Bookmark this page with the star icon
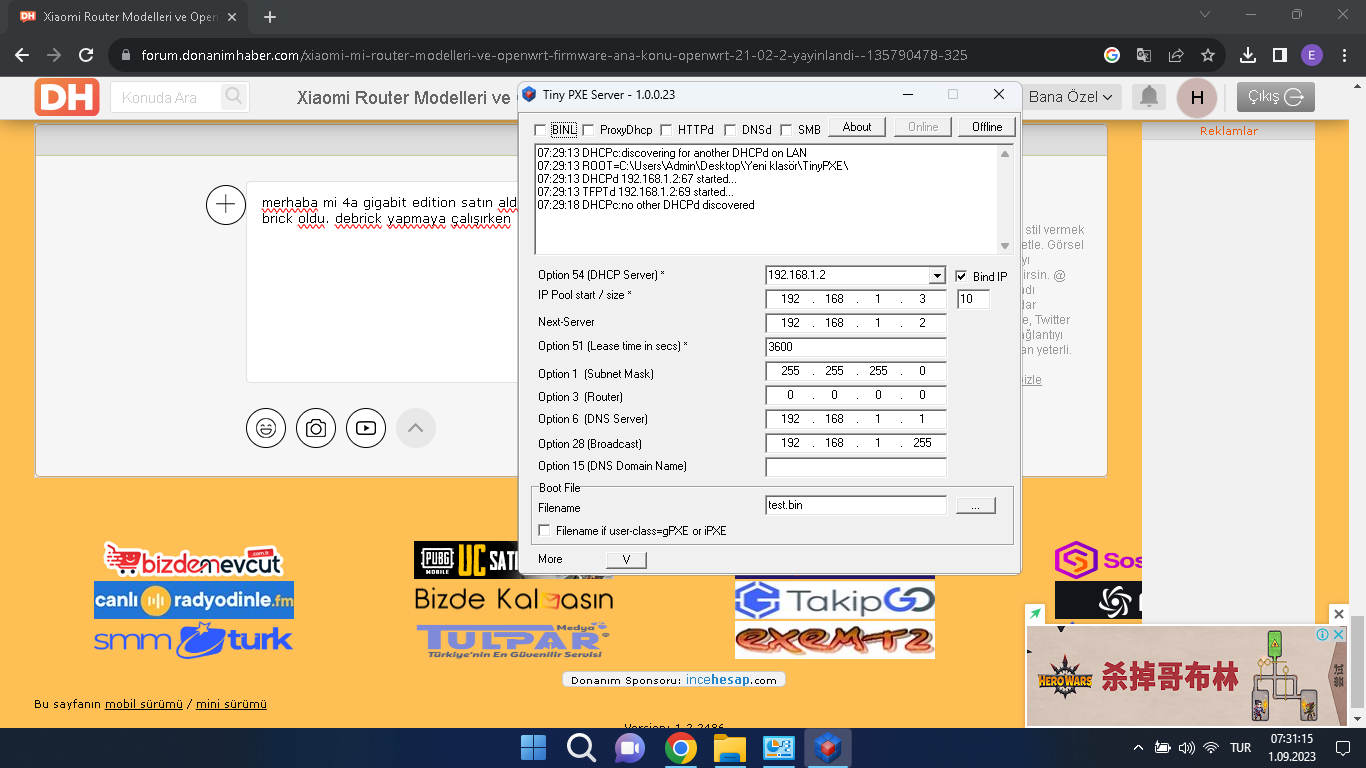Viewport: 1366px width, 768px height. (x=1208, y=55)
